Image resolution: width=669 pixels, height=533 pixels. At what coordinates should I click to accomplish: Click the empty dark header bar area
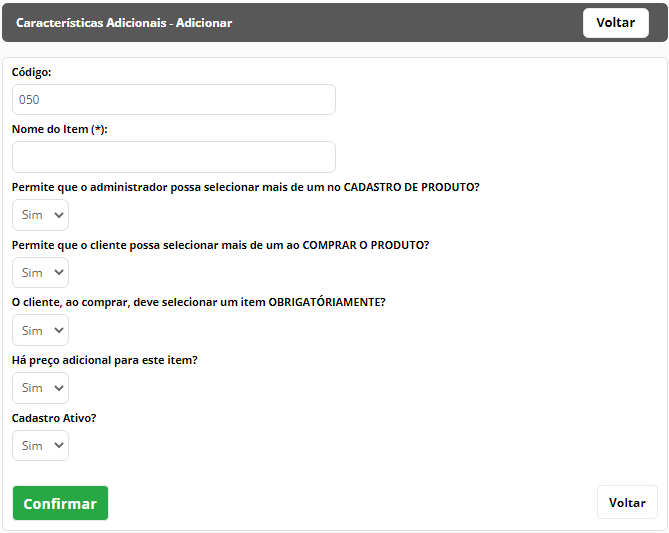click(405, 23)
